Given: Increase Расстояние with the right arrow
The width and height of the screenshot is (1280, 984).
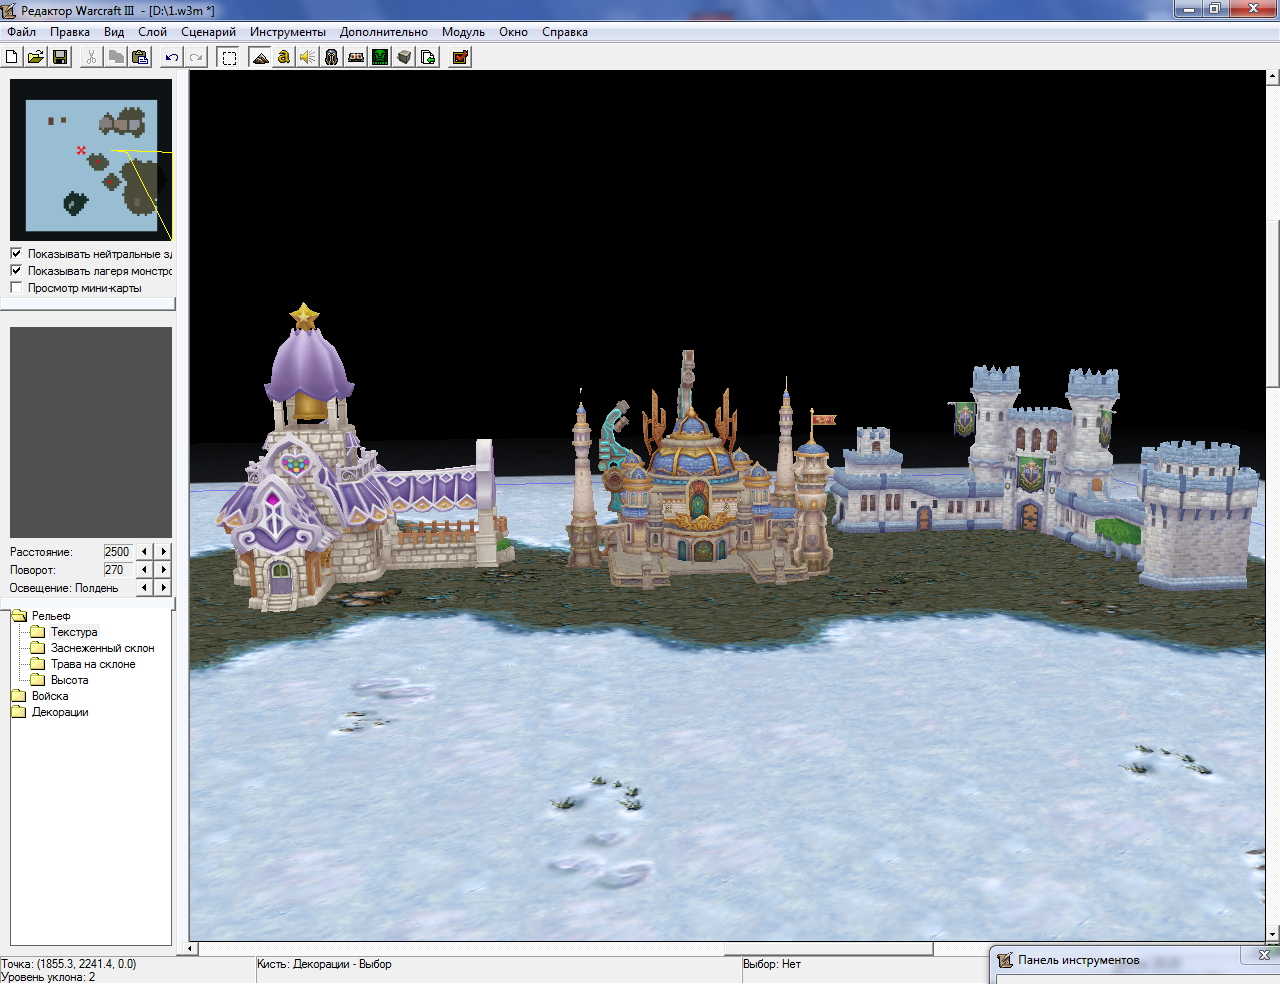Looking at the screenshot, I should [x=164, y=552].
